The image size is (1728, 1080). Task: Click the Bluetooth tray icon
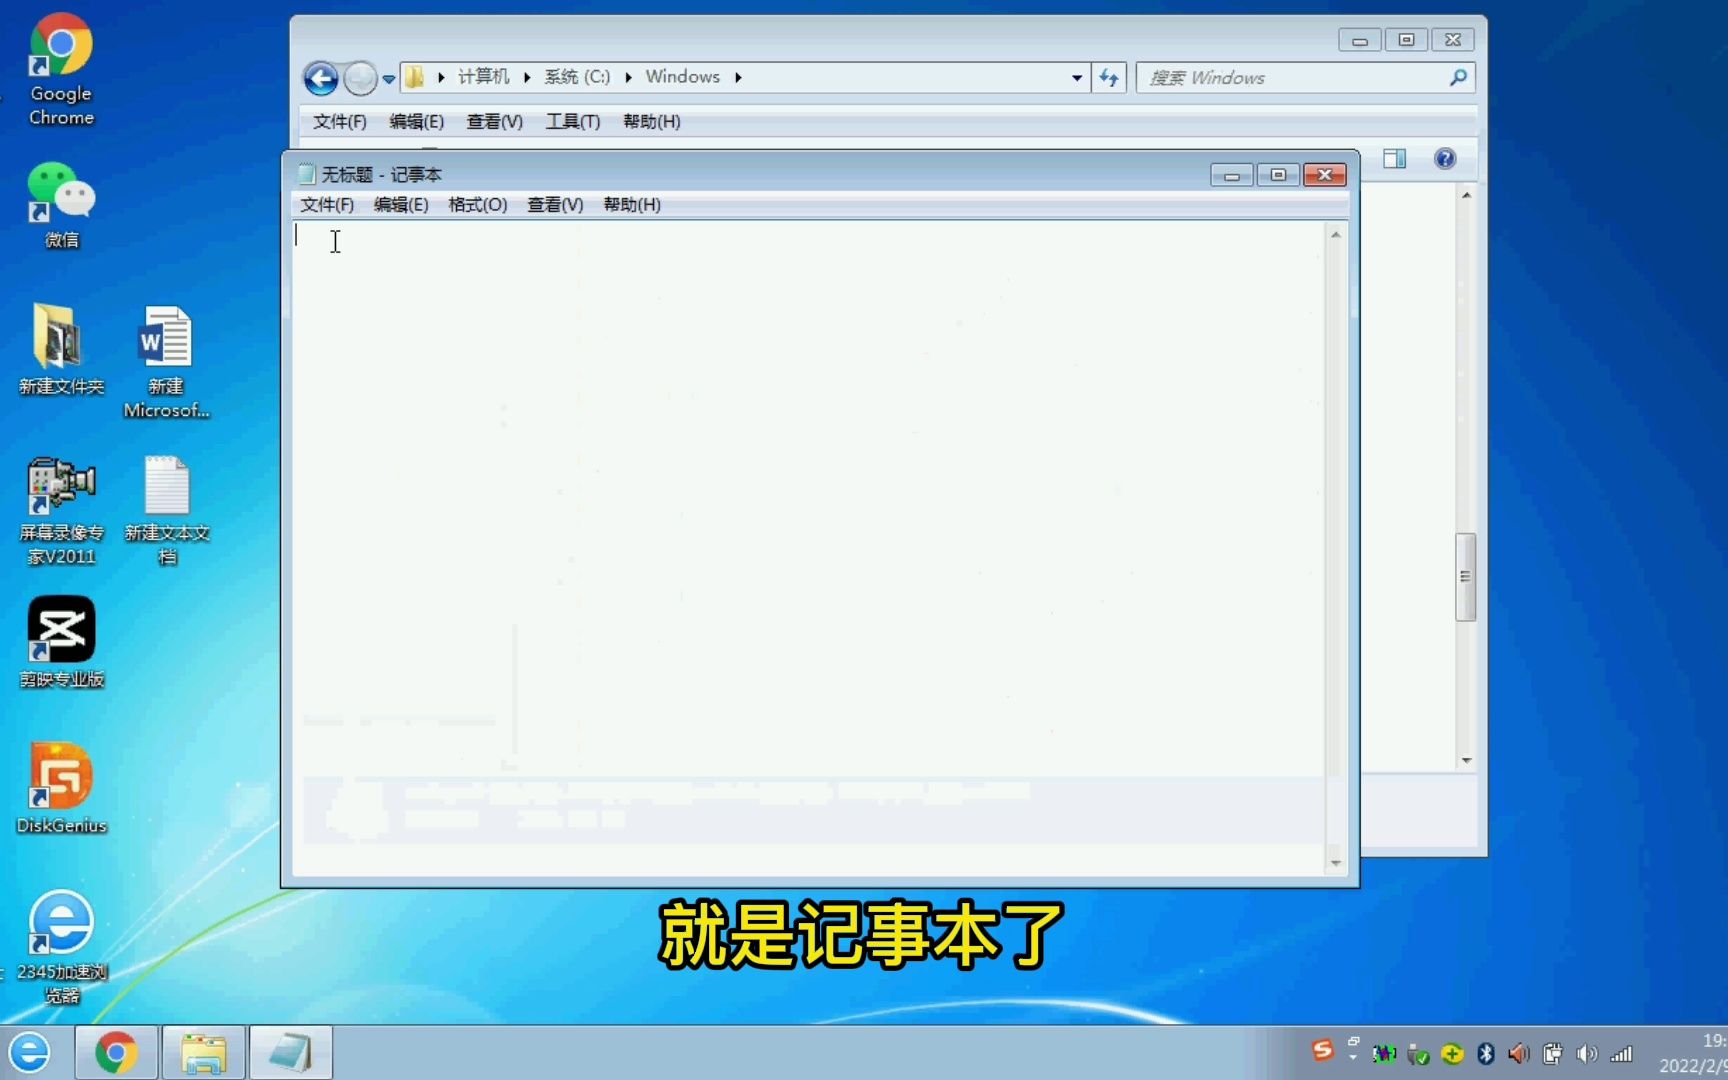(x=1486, y=1053)
